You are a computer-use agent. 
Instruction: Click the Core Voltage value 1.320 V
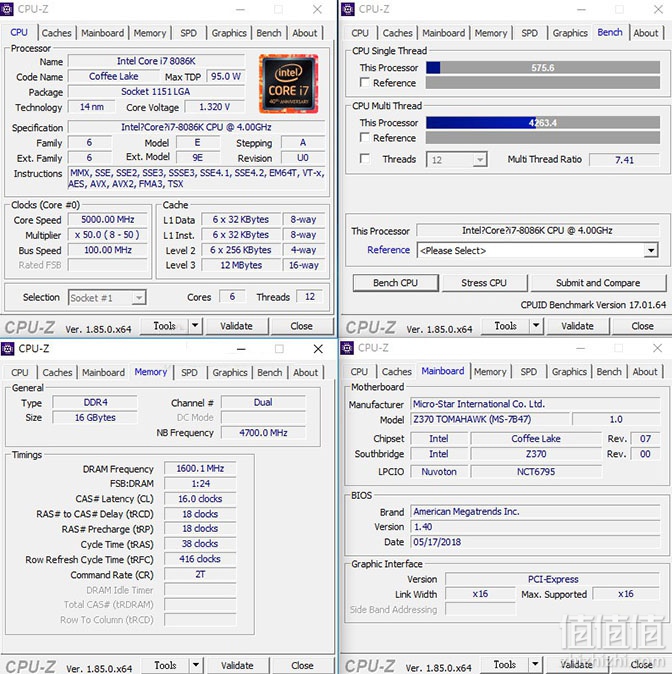click(x=215, y=107)
